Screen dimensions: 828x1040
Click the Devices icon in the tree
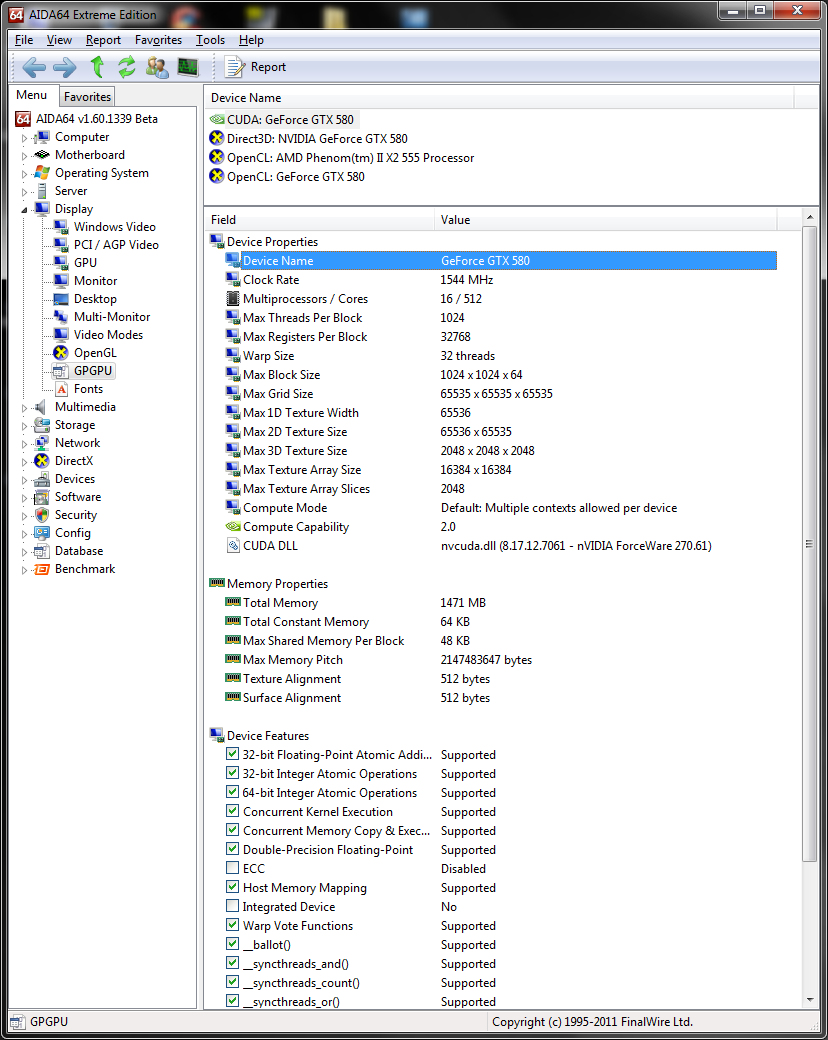pyautogui.click(x=42, y=479)
